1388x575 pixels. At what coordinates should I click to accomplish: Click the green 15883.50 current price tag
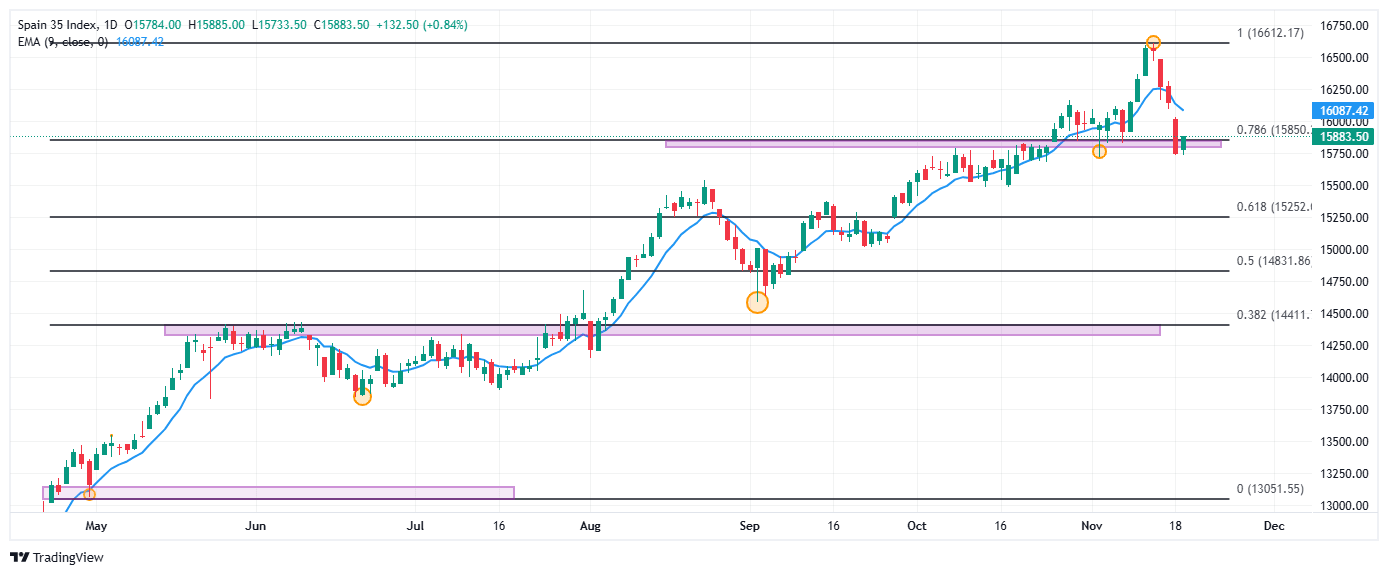coord(1342,136)
